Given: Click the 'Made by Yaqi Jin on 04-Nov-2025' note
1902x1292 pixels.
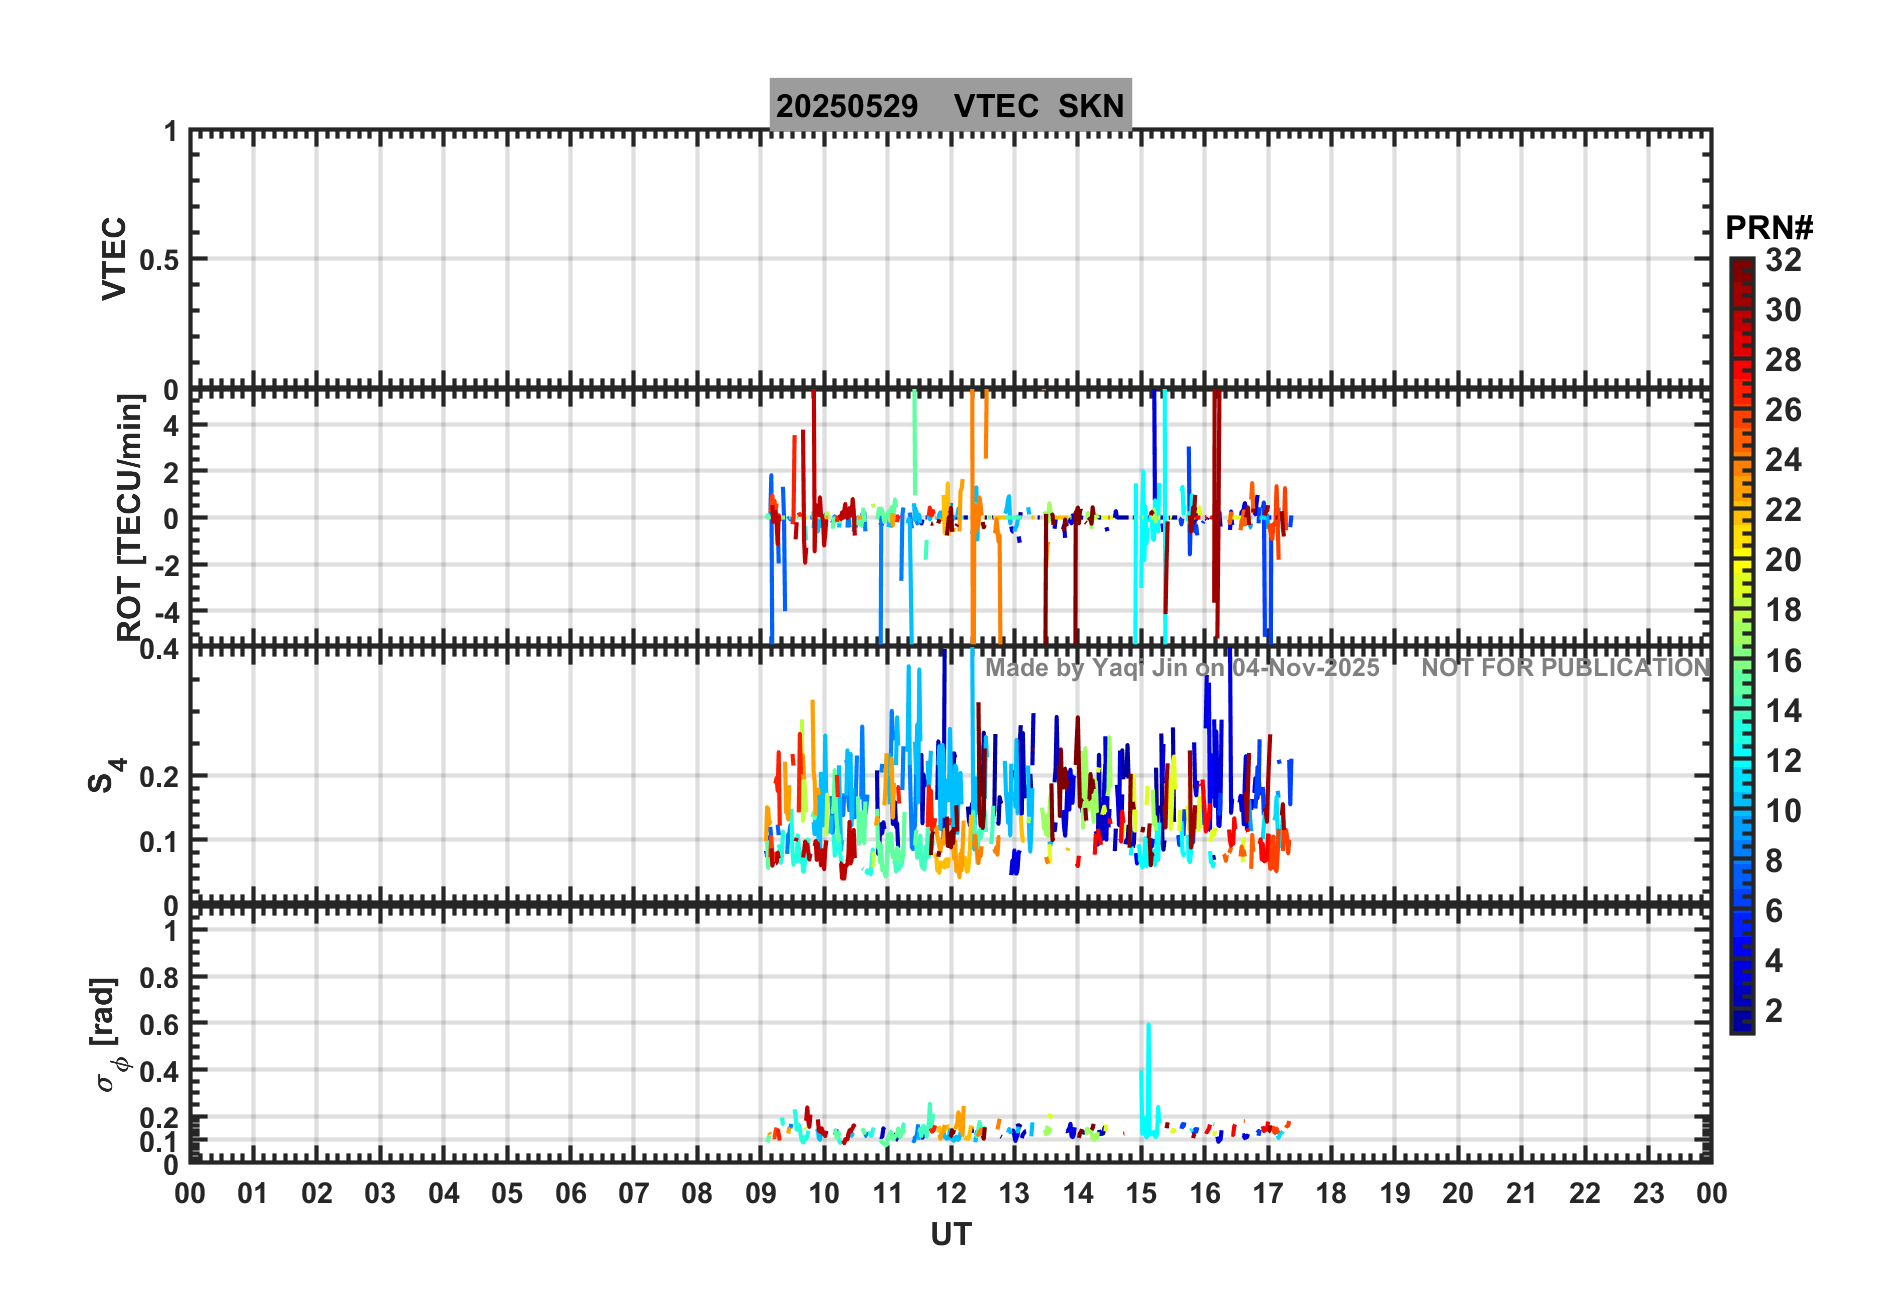Looking at the screenshot, I should coord(1182,668).
